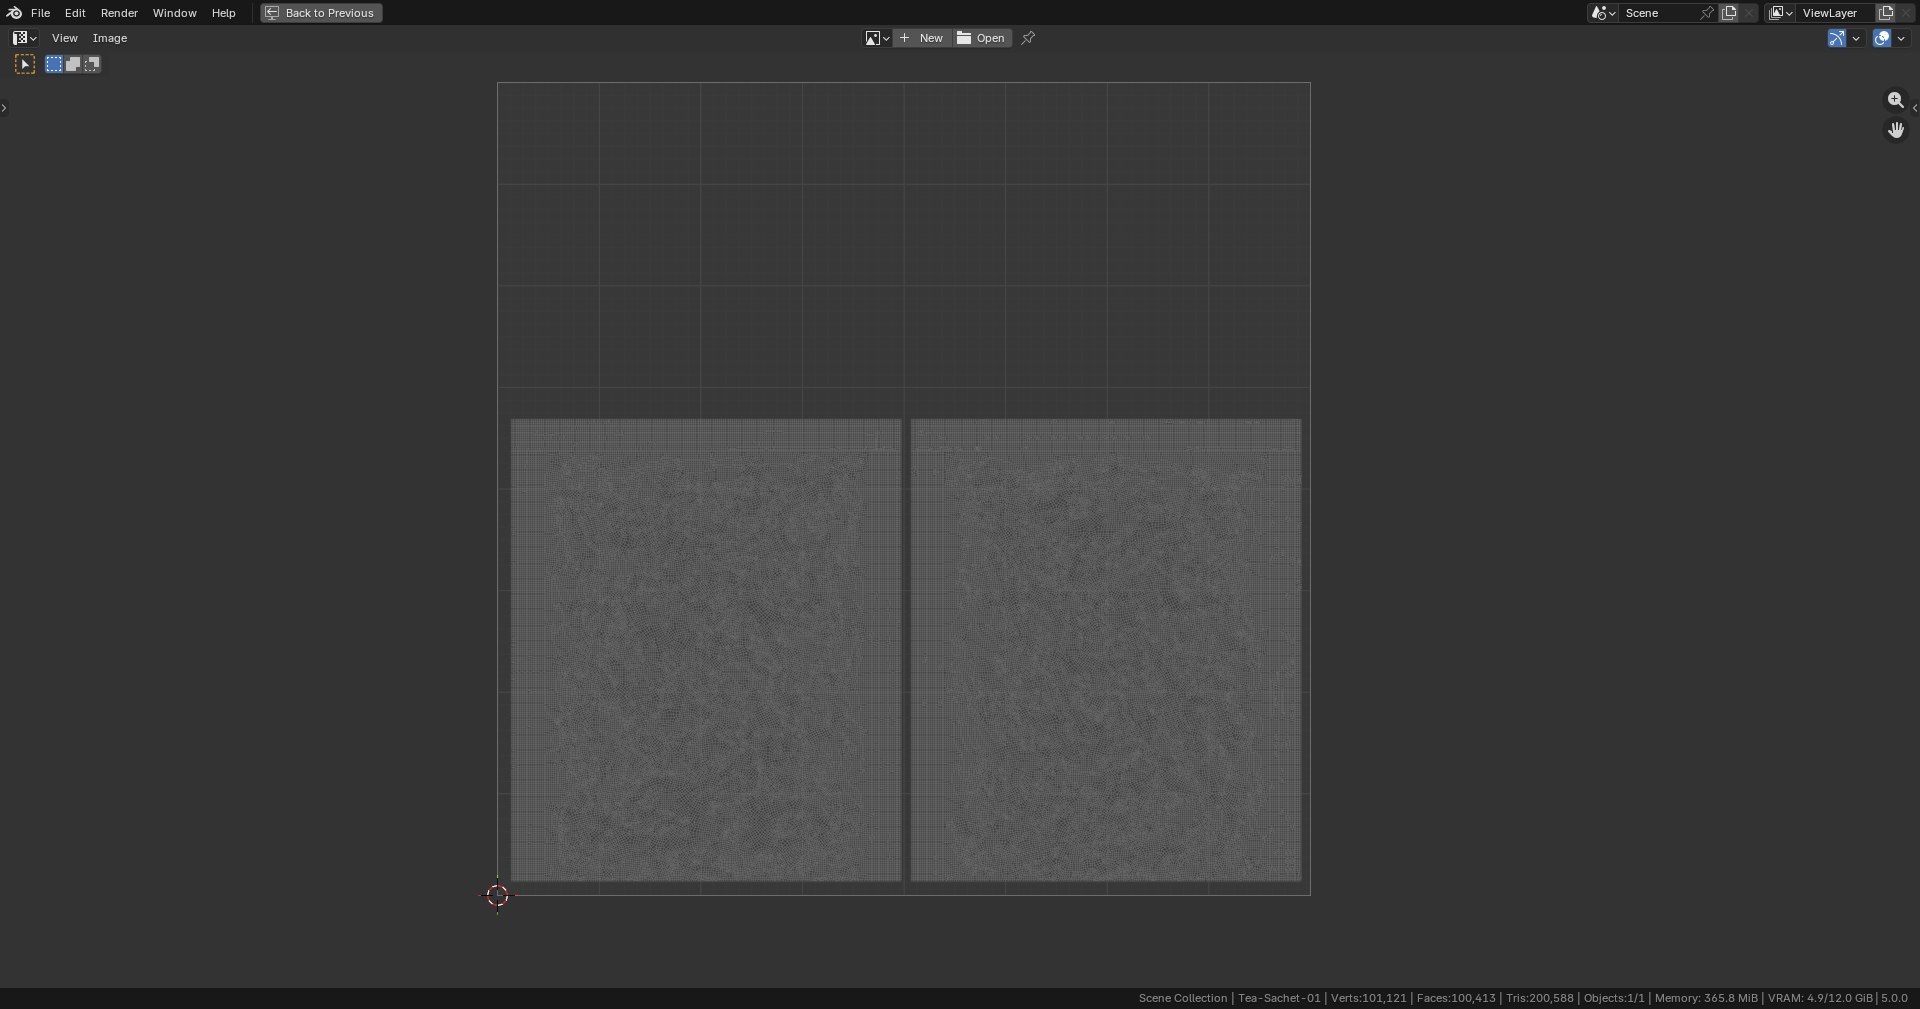Add a new scene via duplicate icon

click(1729, 13)
